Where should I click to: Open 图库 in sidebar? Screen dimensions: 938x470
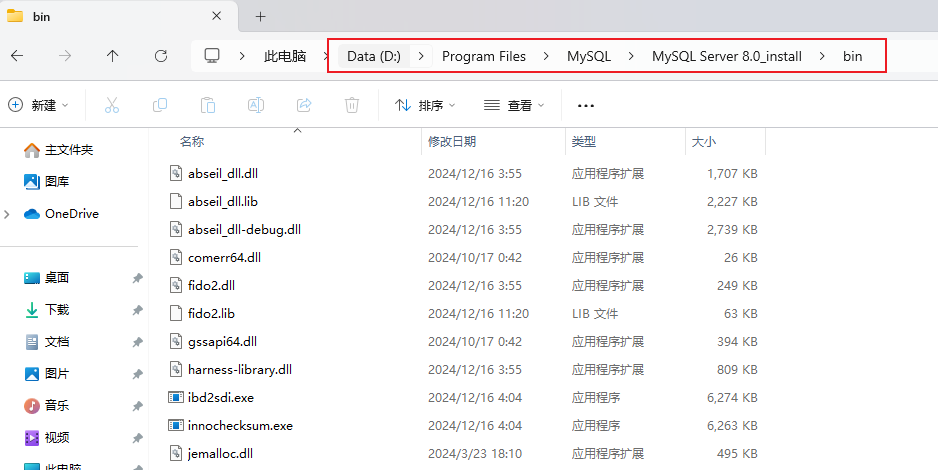[x=46, y=181]
